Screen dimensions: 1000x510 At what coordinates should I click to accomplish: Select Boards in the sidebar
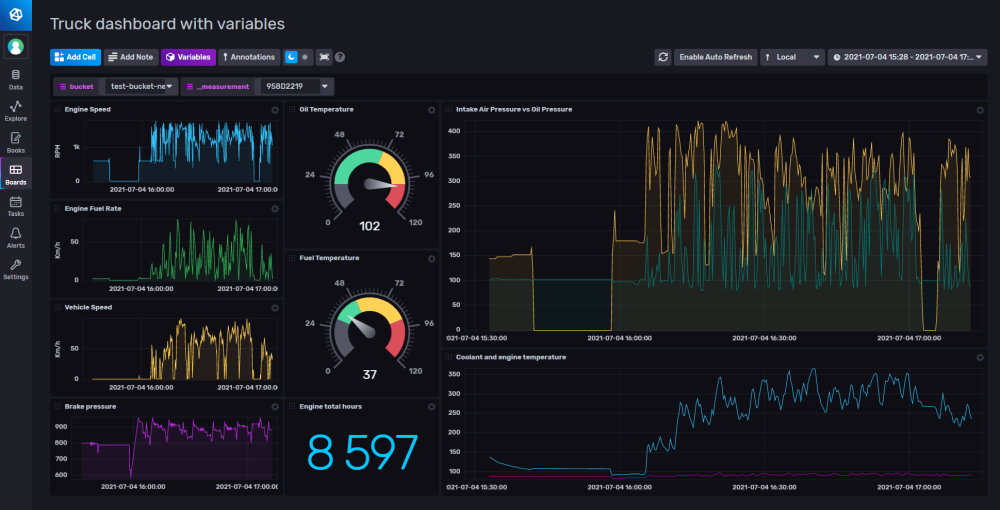[x=15, y=175]
